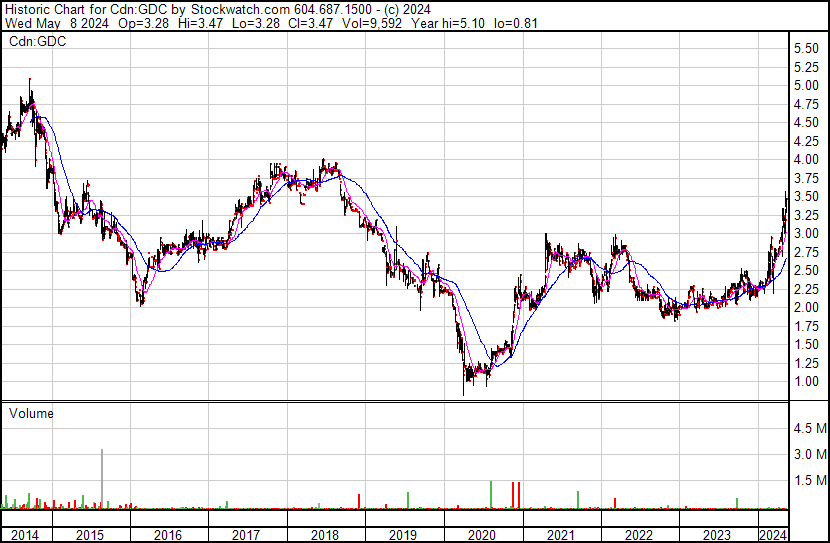Click the 'Year hi=5.10' text
The image size is (830, 543).
[448, 23]
